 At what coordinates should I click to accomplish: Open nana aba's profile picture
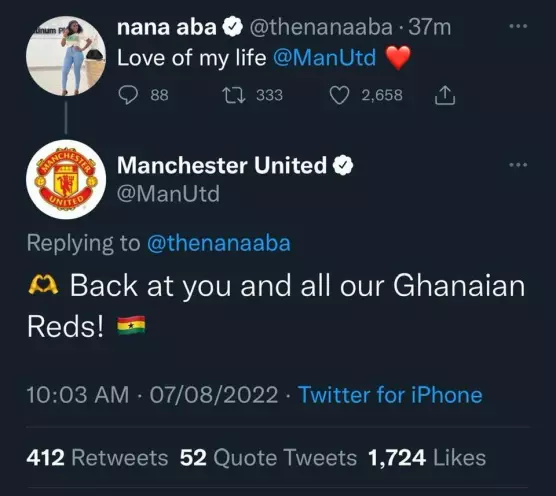66,56
